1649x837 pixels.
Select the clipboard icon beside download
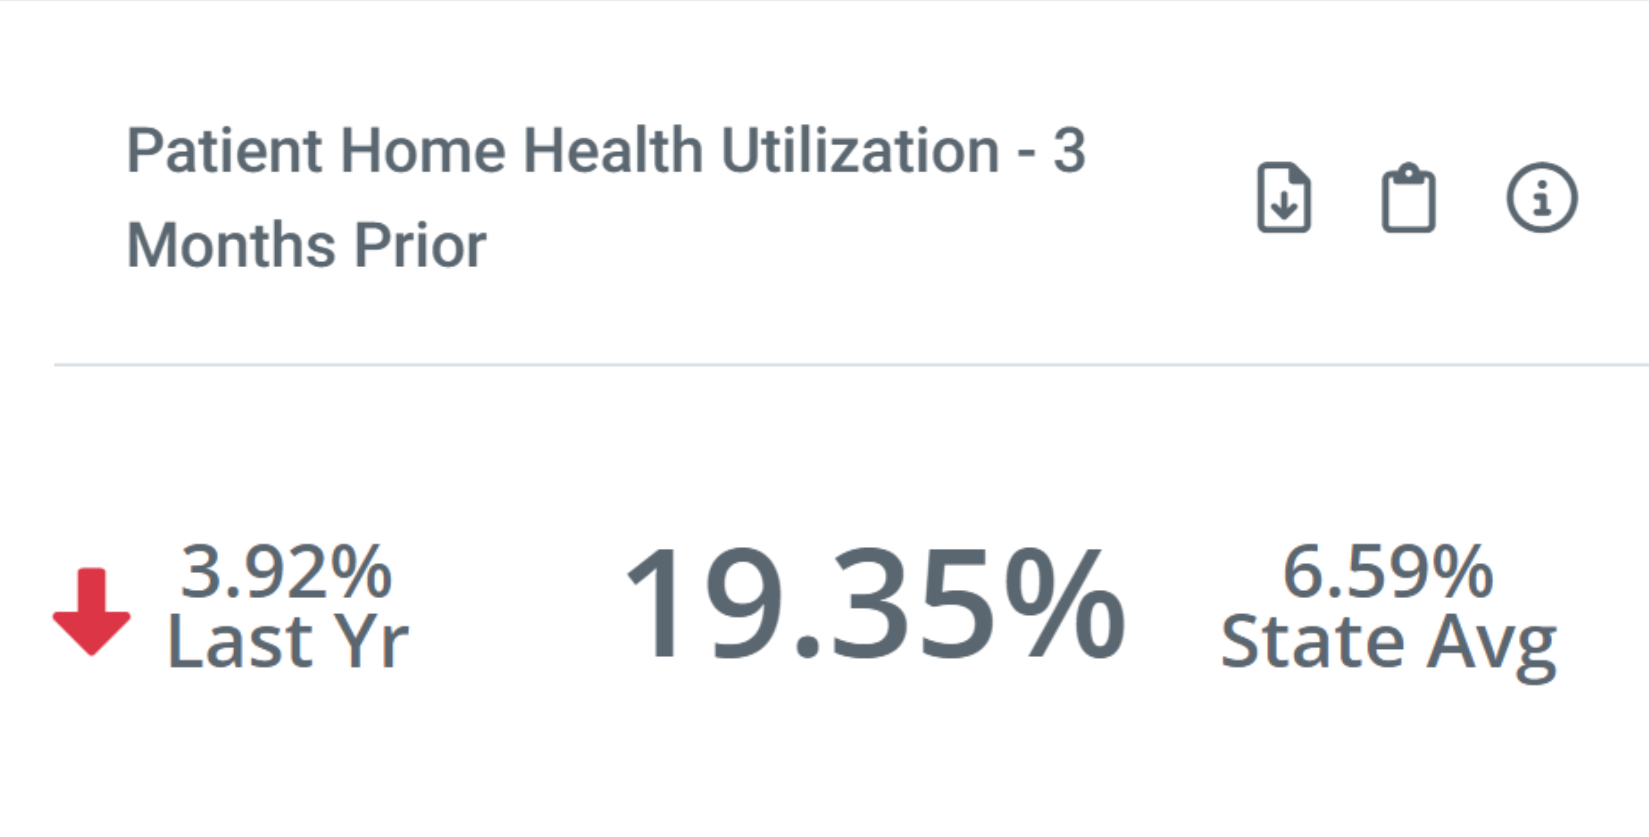point(1409,198)
